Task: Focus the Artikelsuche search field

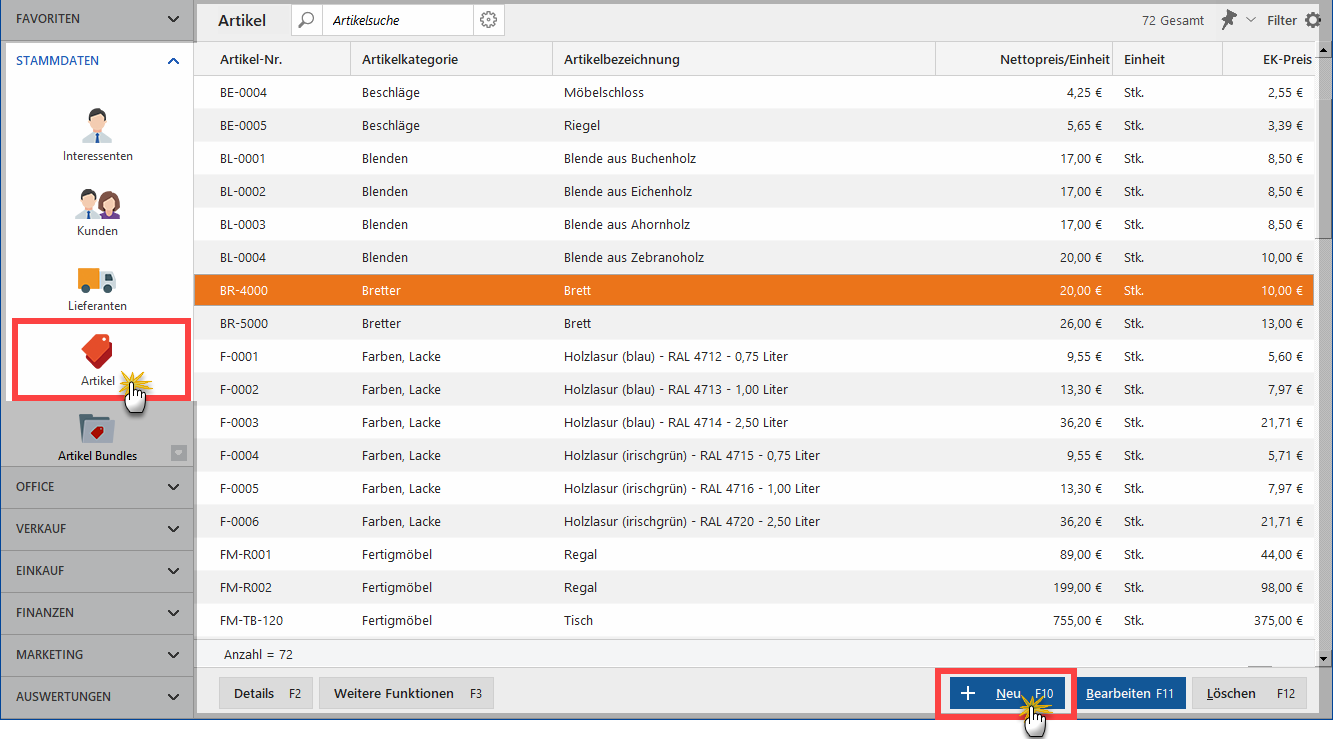Action: [x=397, y=20]
